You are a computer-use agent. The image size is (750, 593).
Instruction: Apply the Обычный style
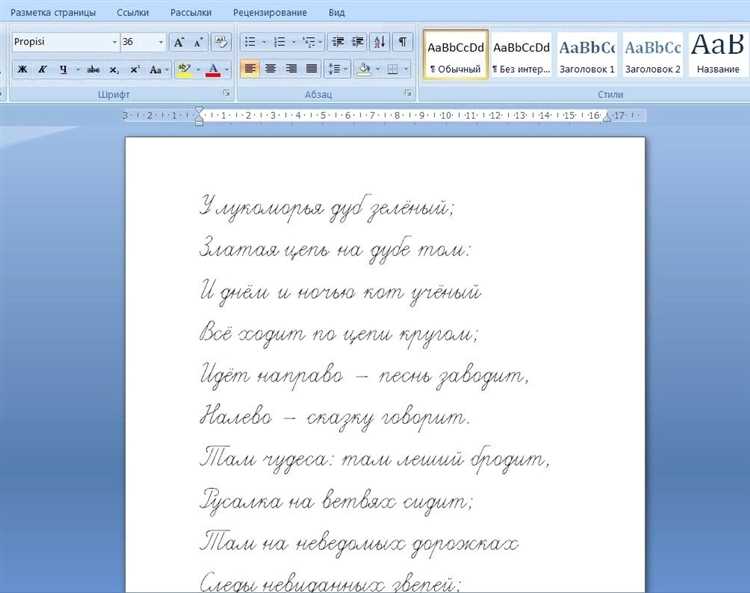tap(456, 55)
